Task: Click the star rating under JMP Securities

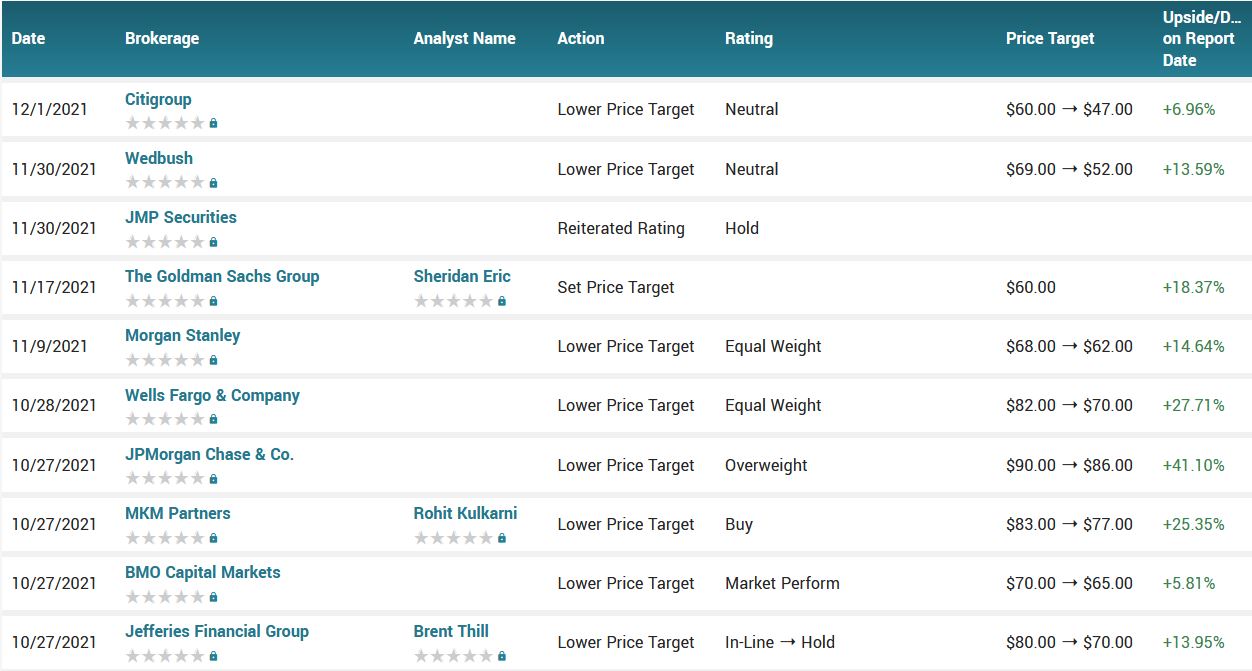Action: [165, 241]
